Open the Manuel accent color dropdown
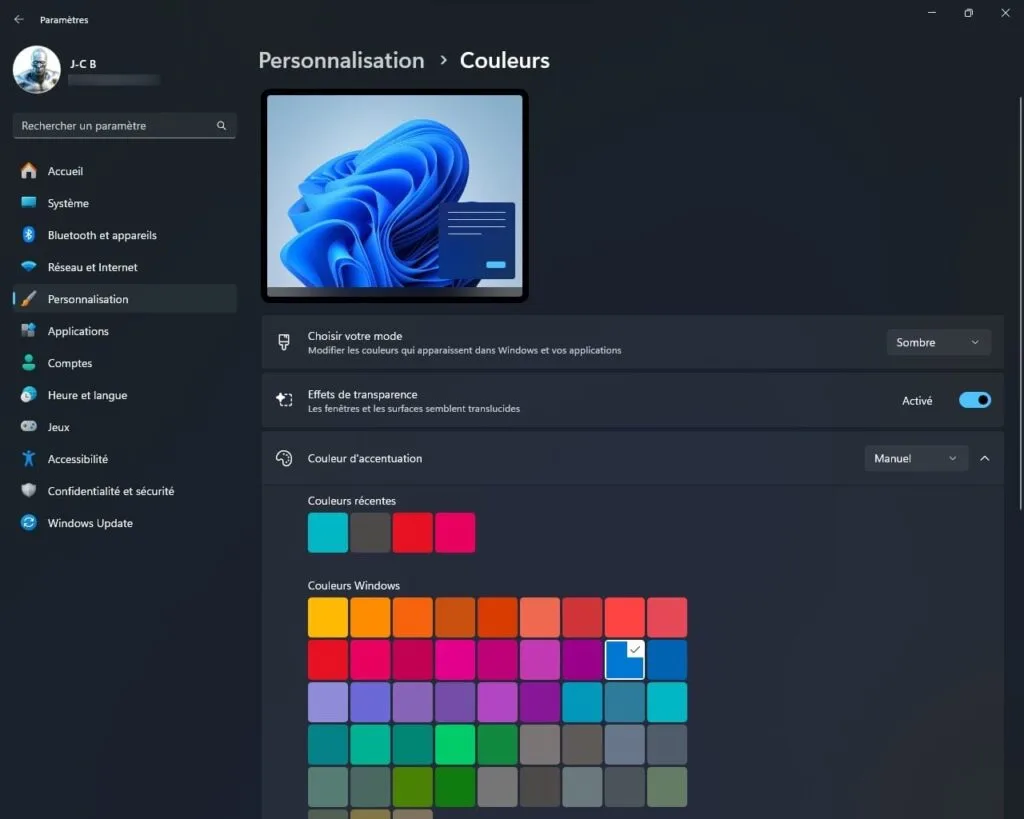This screenshot has height=819, width=1024. (916, 458)
